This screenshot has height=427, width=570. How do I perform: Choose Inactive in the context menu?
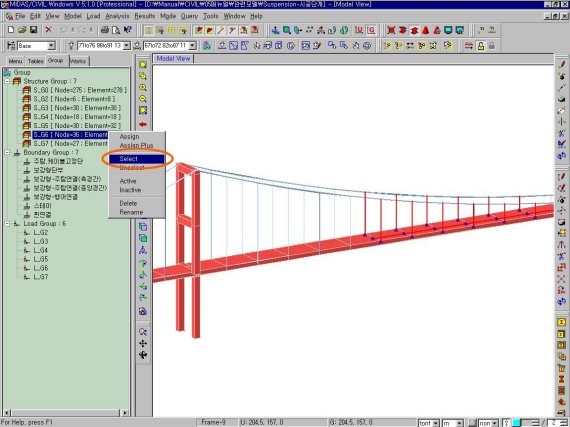(137, 190)
